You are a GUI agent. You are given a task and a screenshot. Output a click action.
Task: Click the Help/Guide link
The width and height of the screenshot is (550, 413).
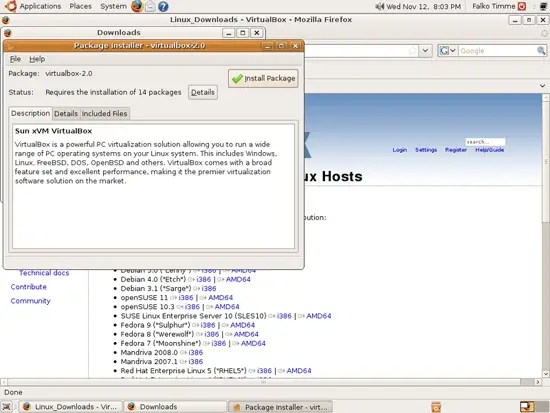(490, 150)
